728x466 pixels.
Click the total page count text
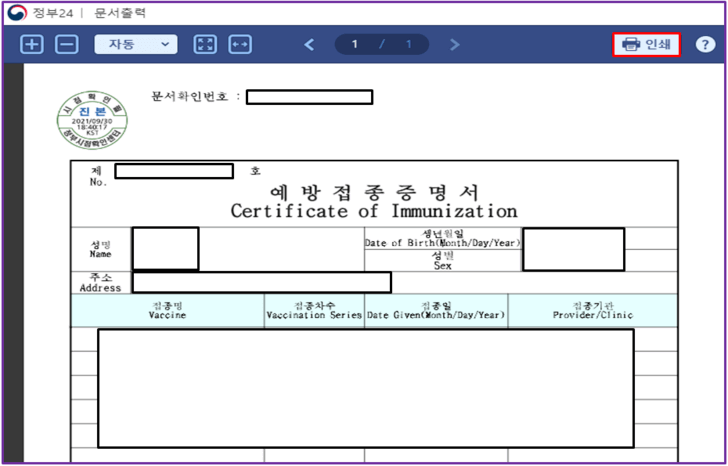[409, 45]
